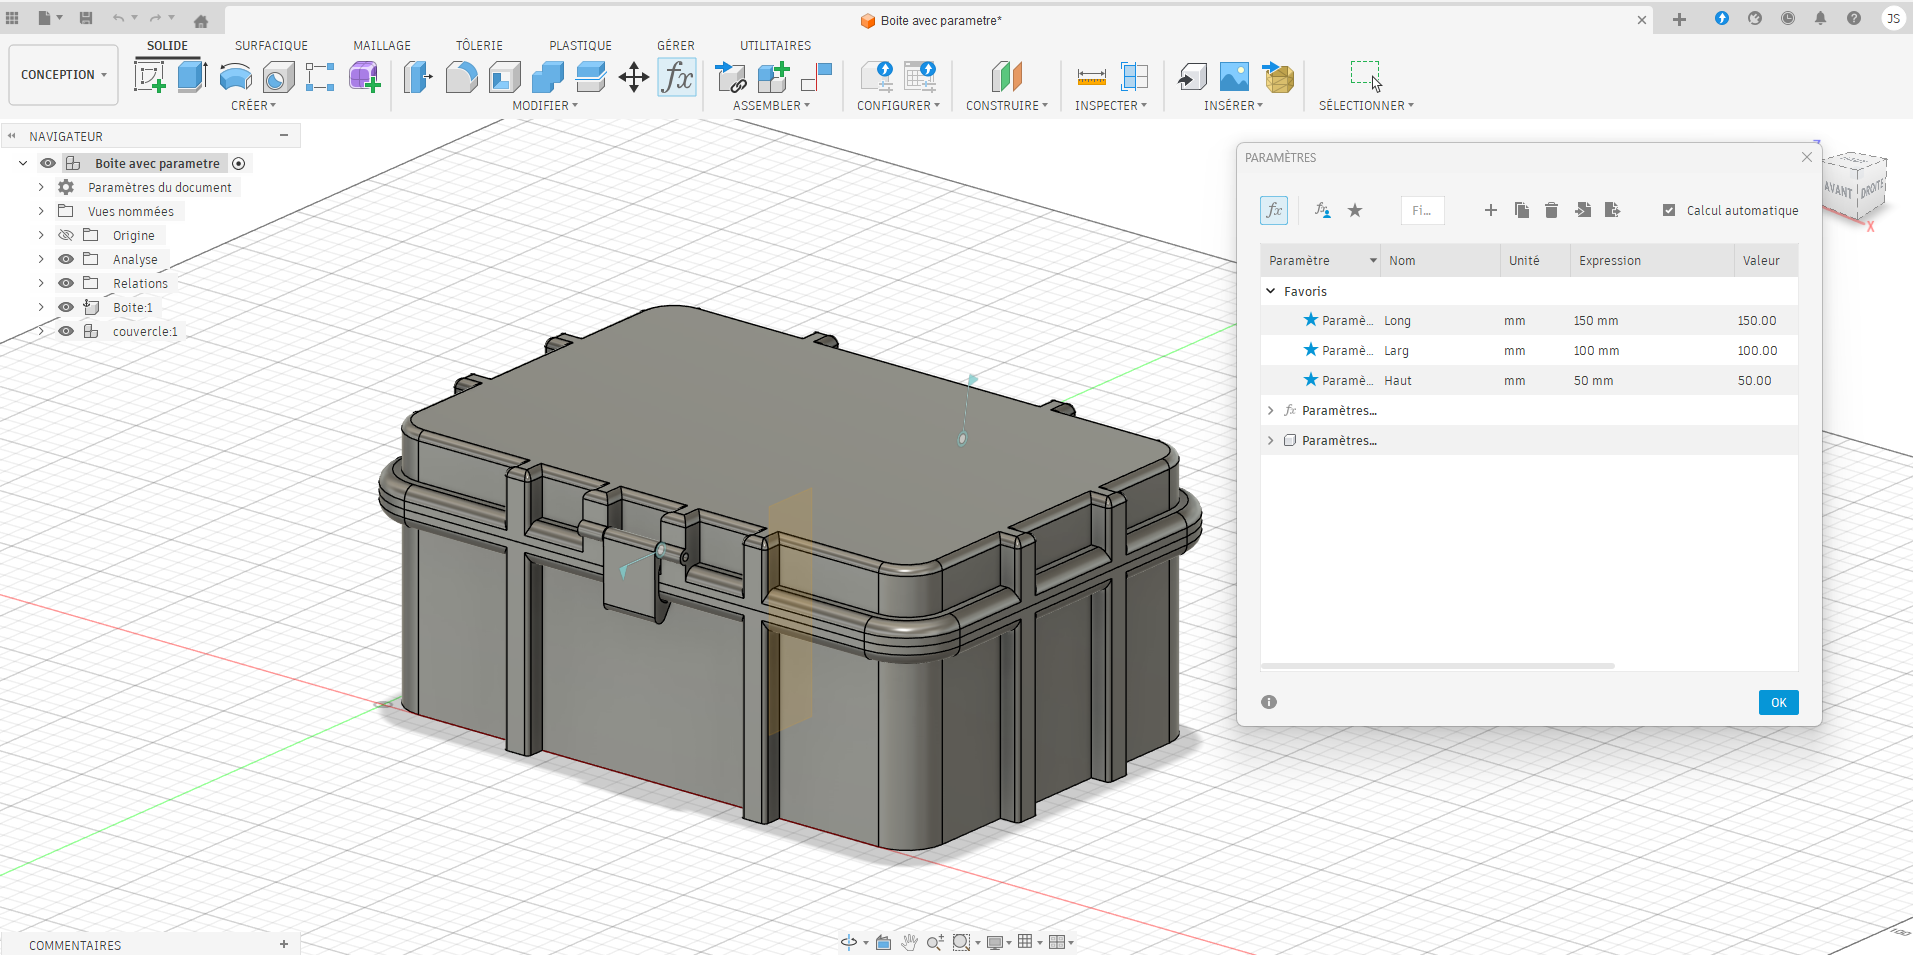The image size is (1913, 955).
Task: Select the Joint tool icon in Assembler
Action: [x=817, y=77]
